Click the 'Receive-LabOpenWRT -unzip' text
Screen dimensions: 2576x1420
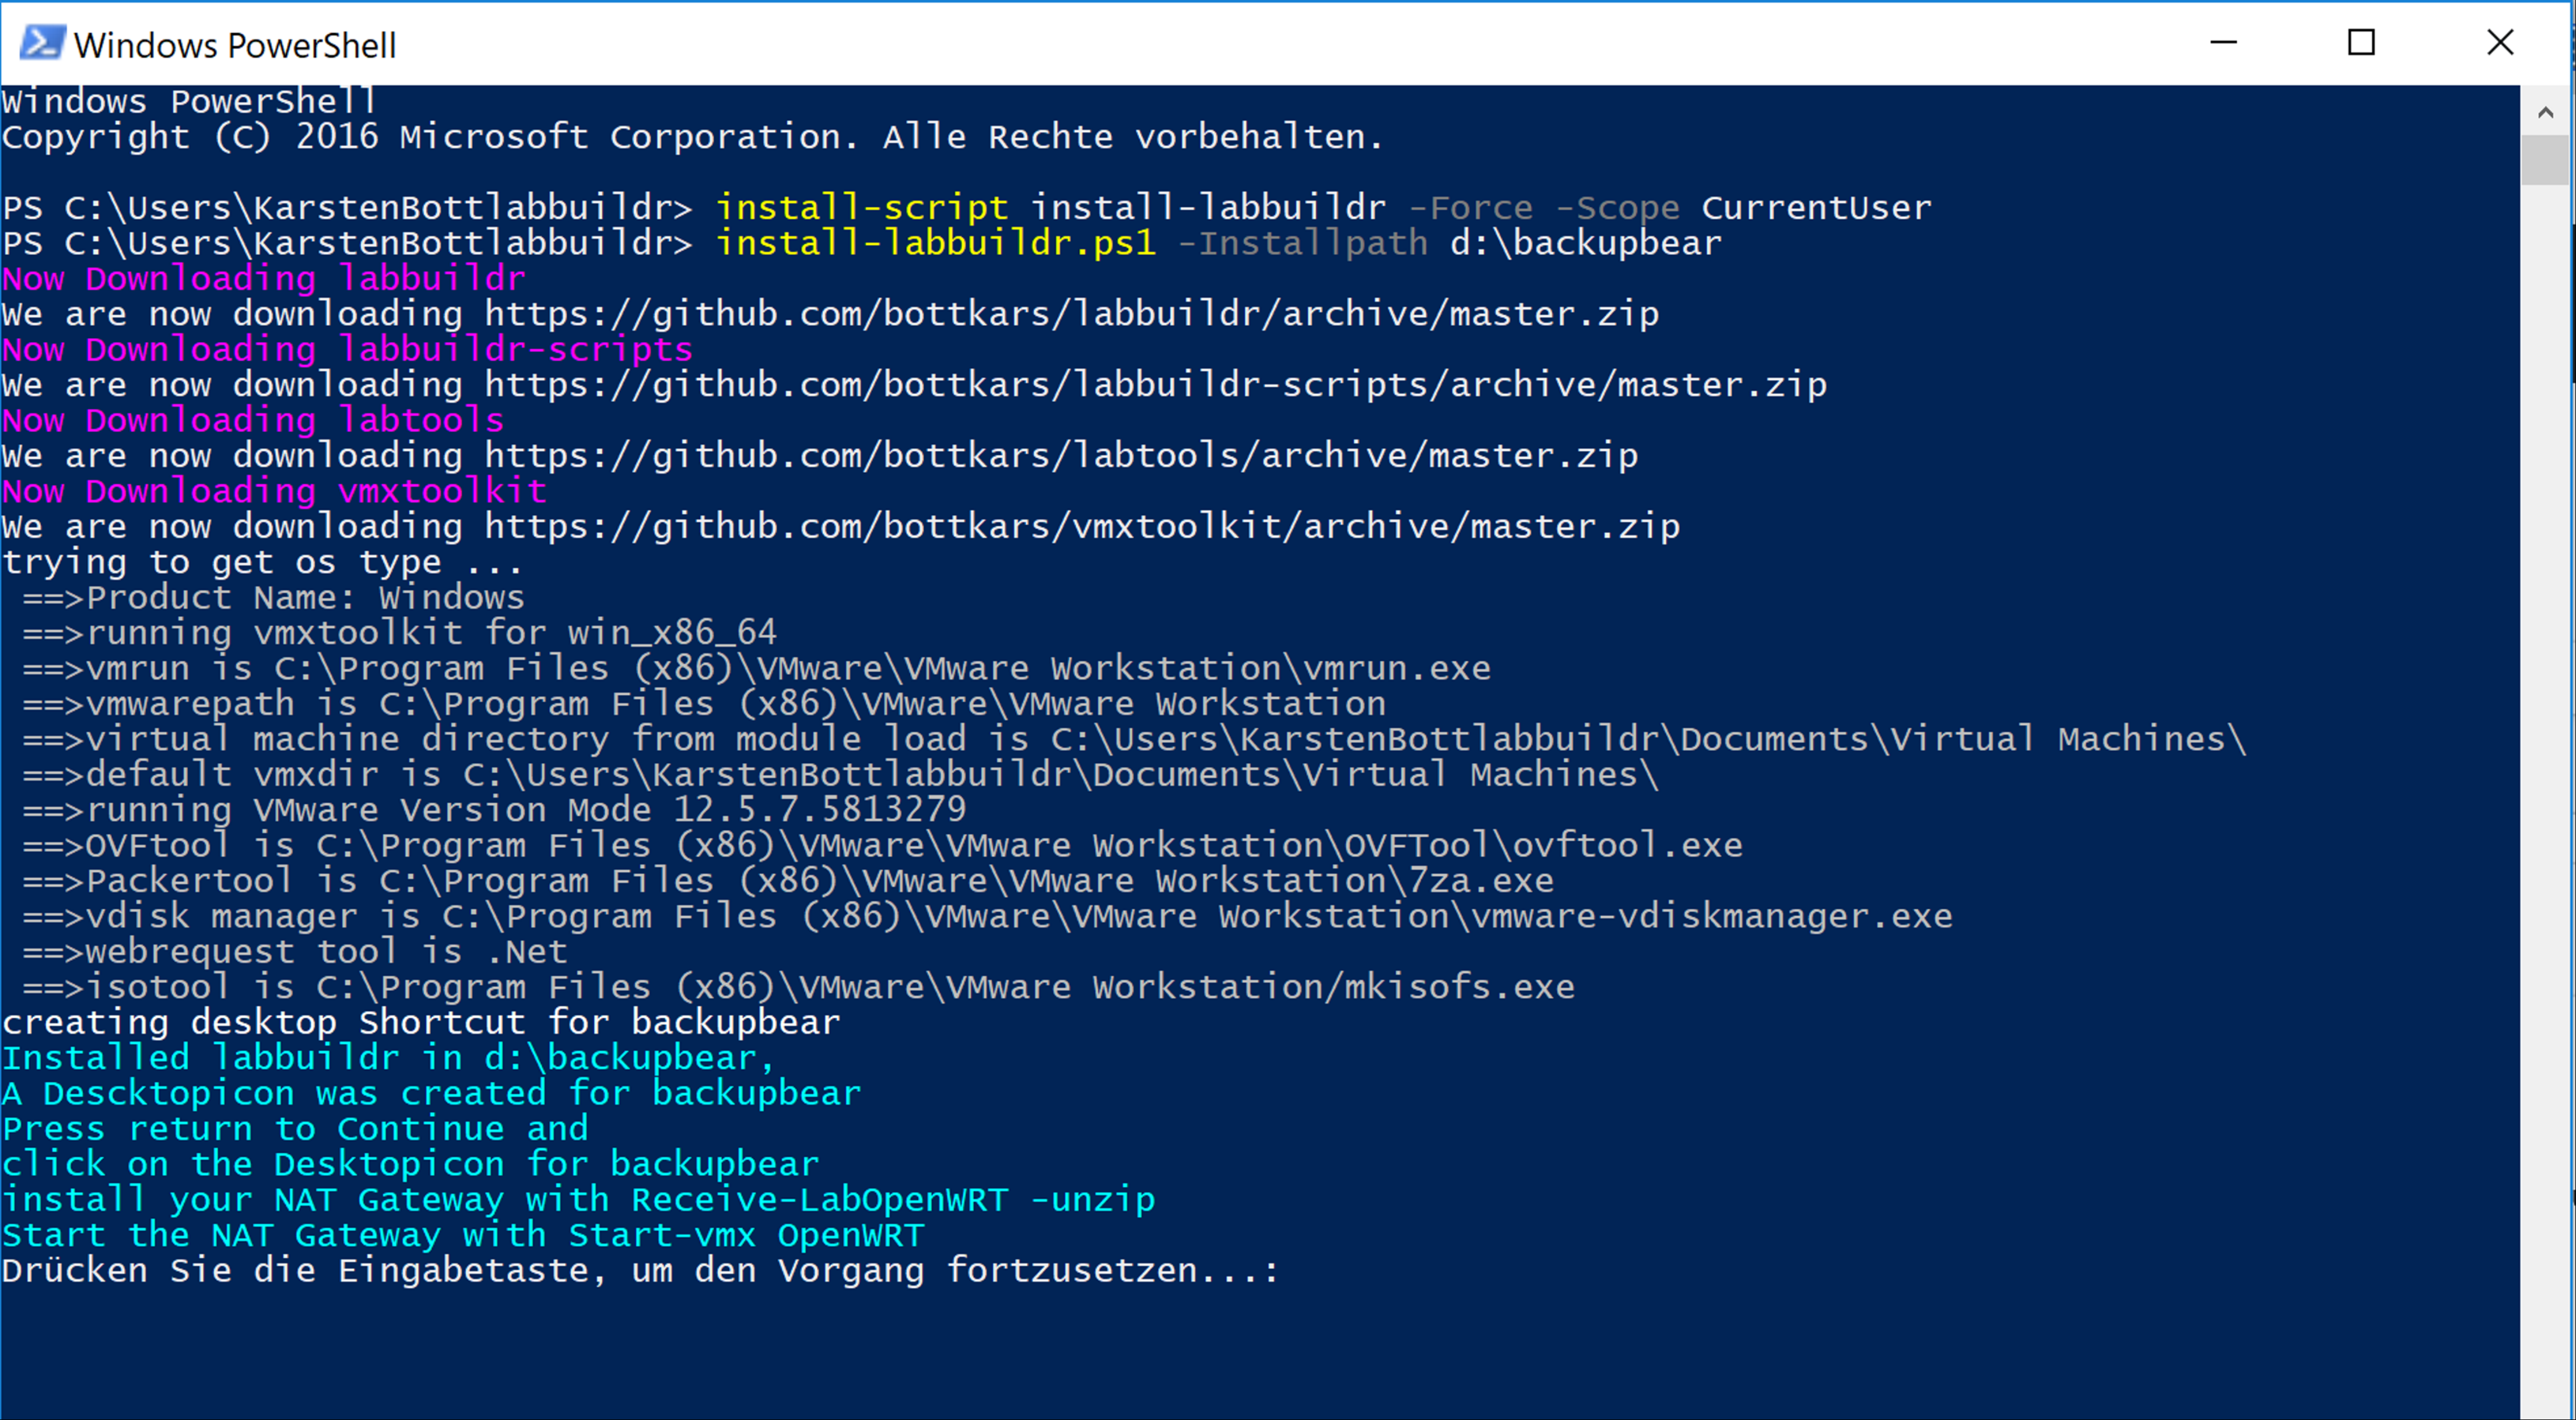tap(892, 1200)
